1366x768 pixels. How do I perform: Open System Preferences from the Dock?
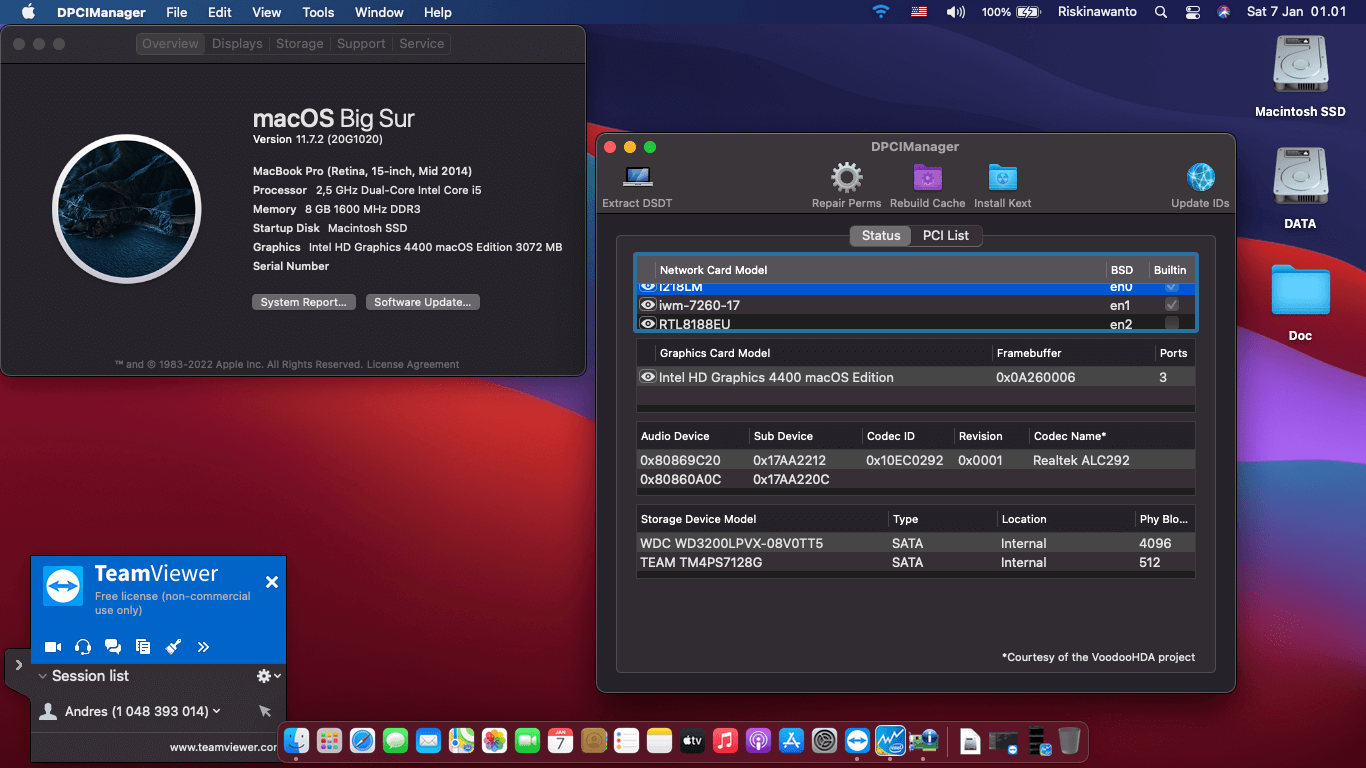tap(824, 741)
